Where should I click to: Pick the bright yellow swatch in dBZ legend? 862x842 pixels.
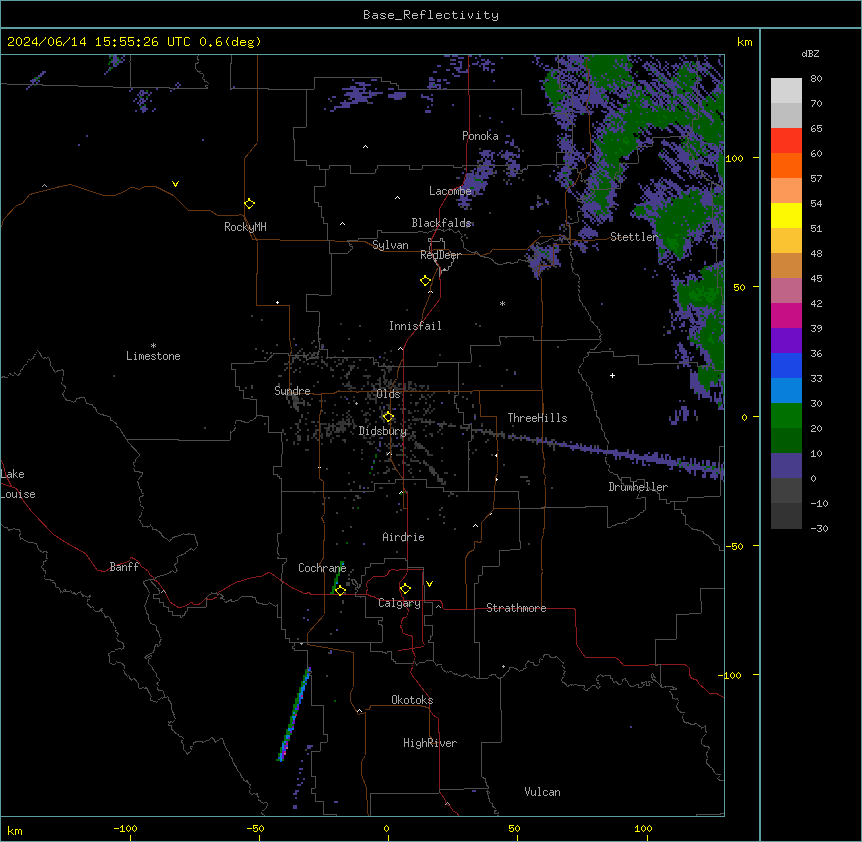pos(786,215)
